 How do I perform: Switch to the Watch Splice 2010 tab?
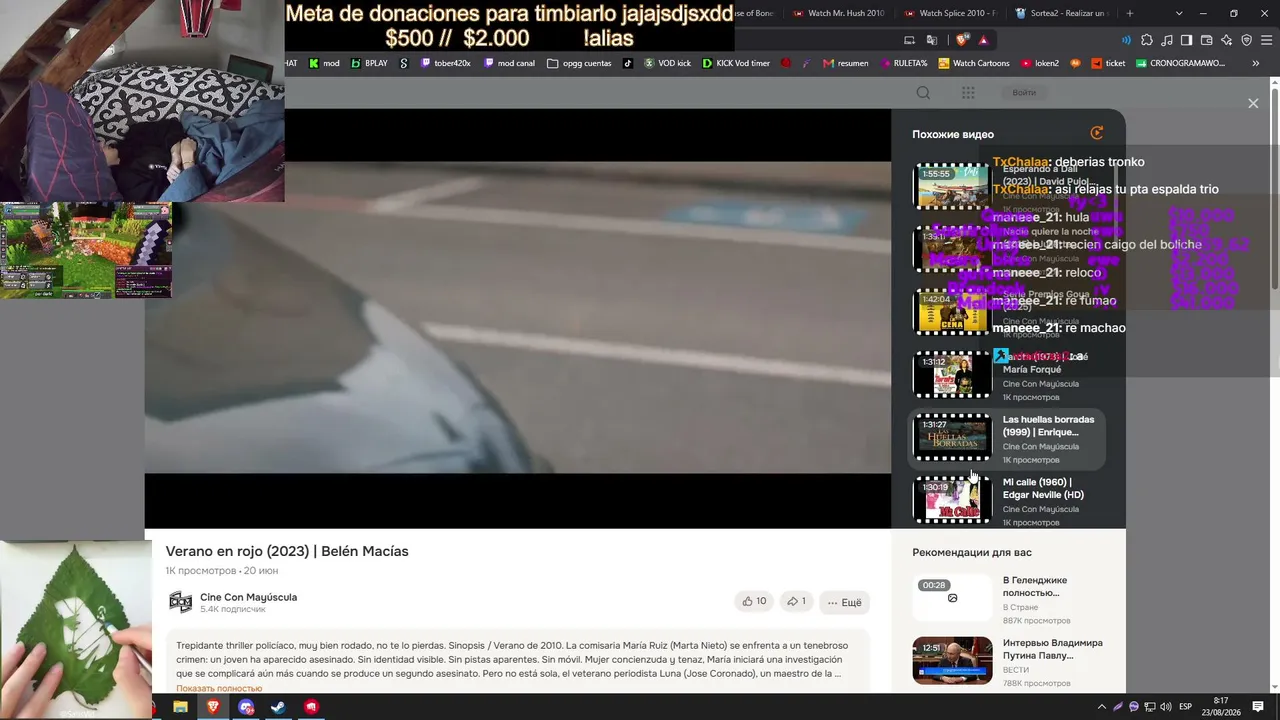click(x=949, y=13)
